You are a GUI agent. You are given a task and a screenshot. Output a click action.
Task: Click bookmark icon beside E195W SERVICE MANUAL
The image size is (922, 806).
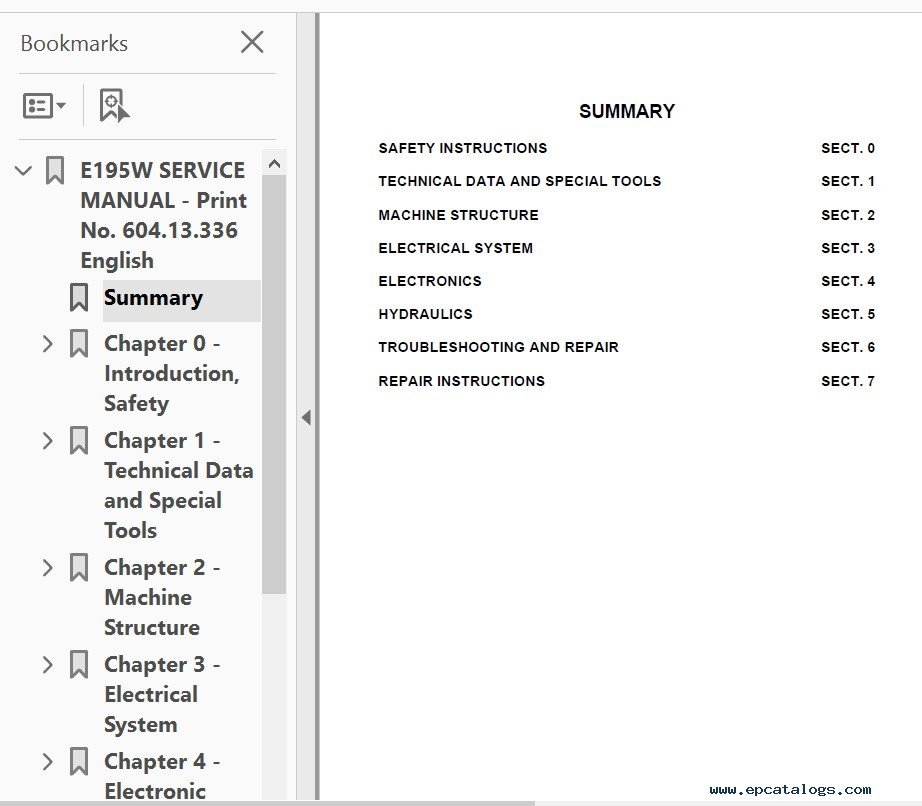click(55, 170)
